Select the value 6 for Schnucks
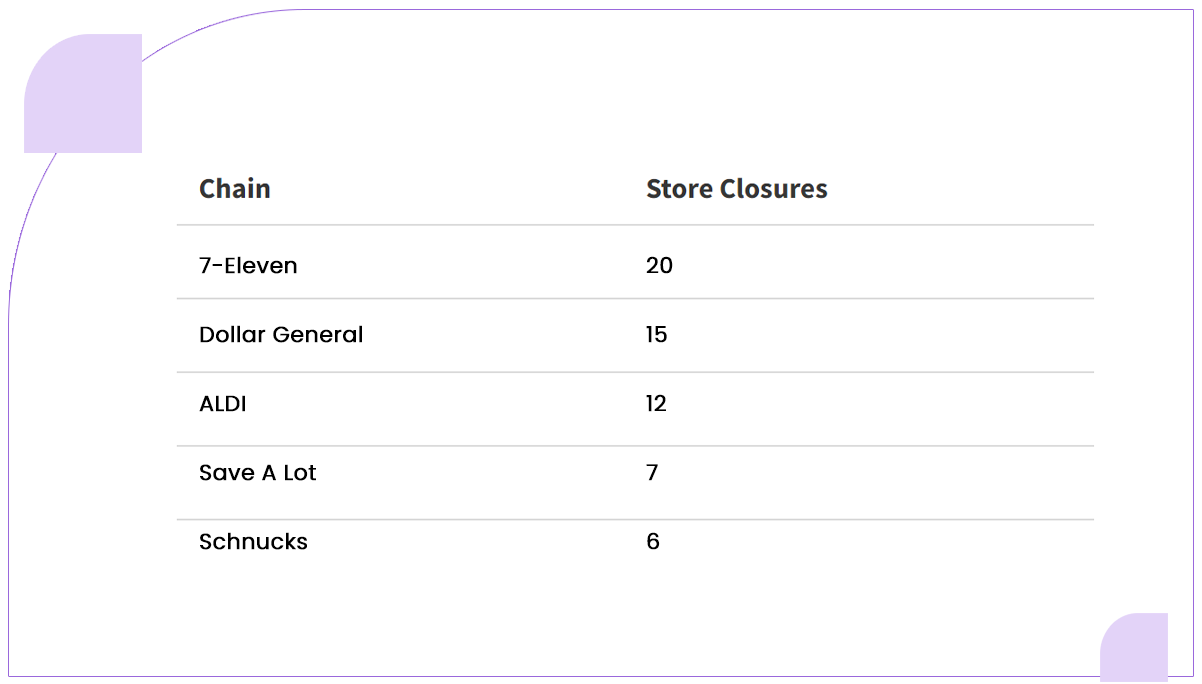Screen dimensions: 1202x684 (x=653, y=542)
